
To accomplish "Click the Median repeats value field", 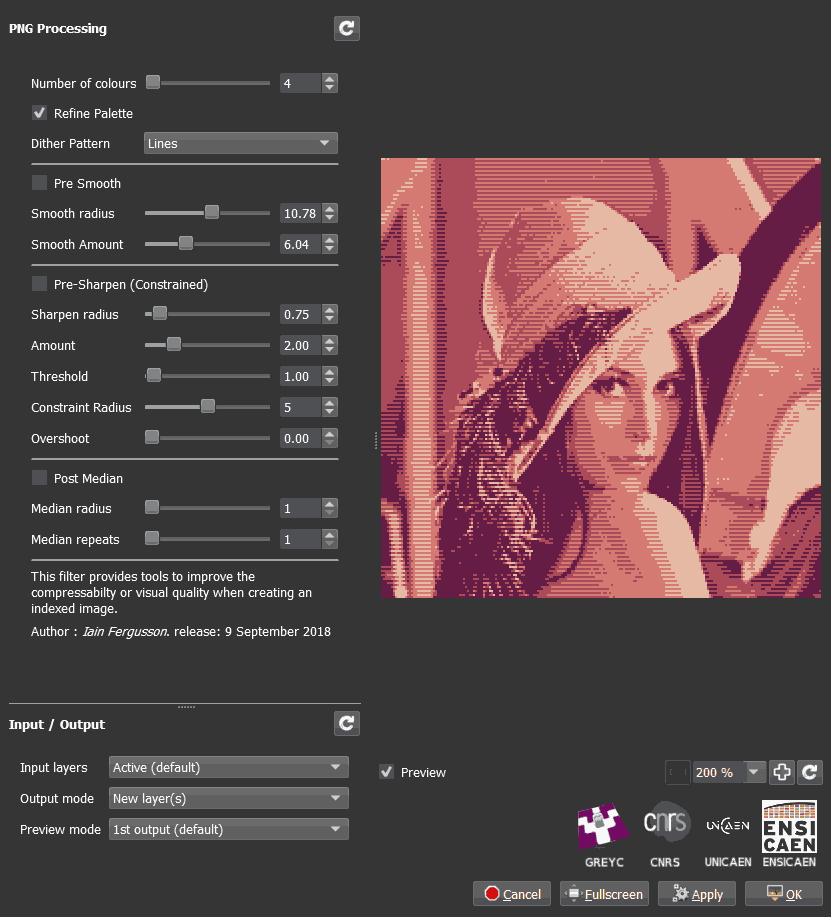I will tap(301, 539).
